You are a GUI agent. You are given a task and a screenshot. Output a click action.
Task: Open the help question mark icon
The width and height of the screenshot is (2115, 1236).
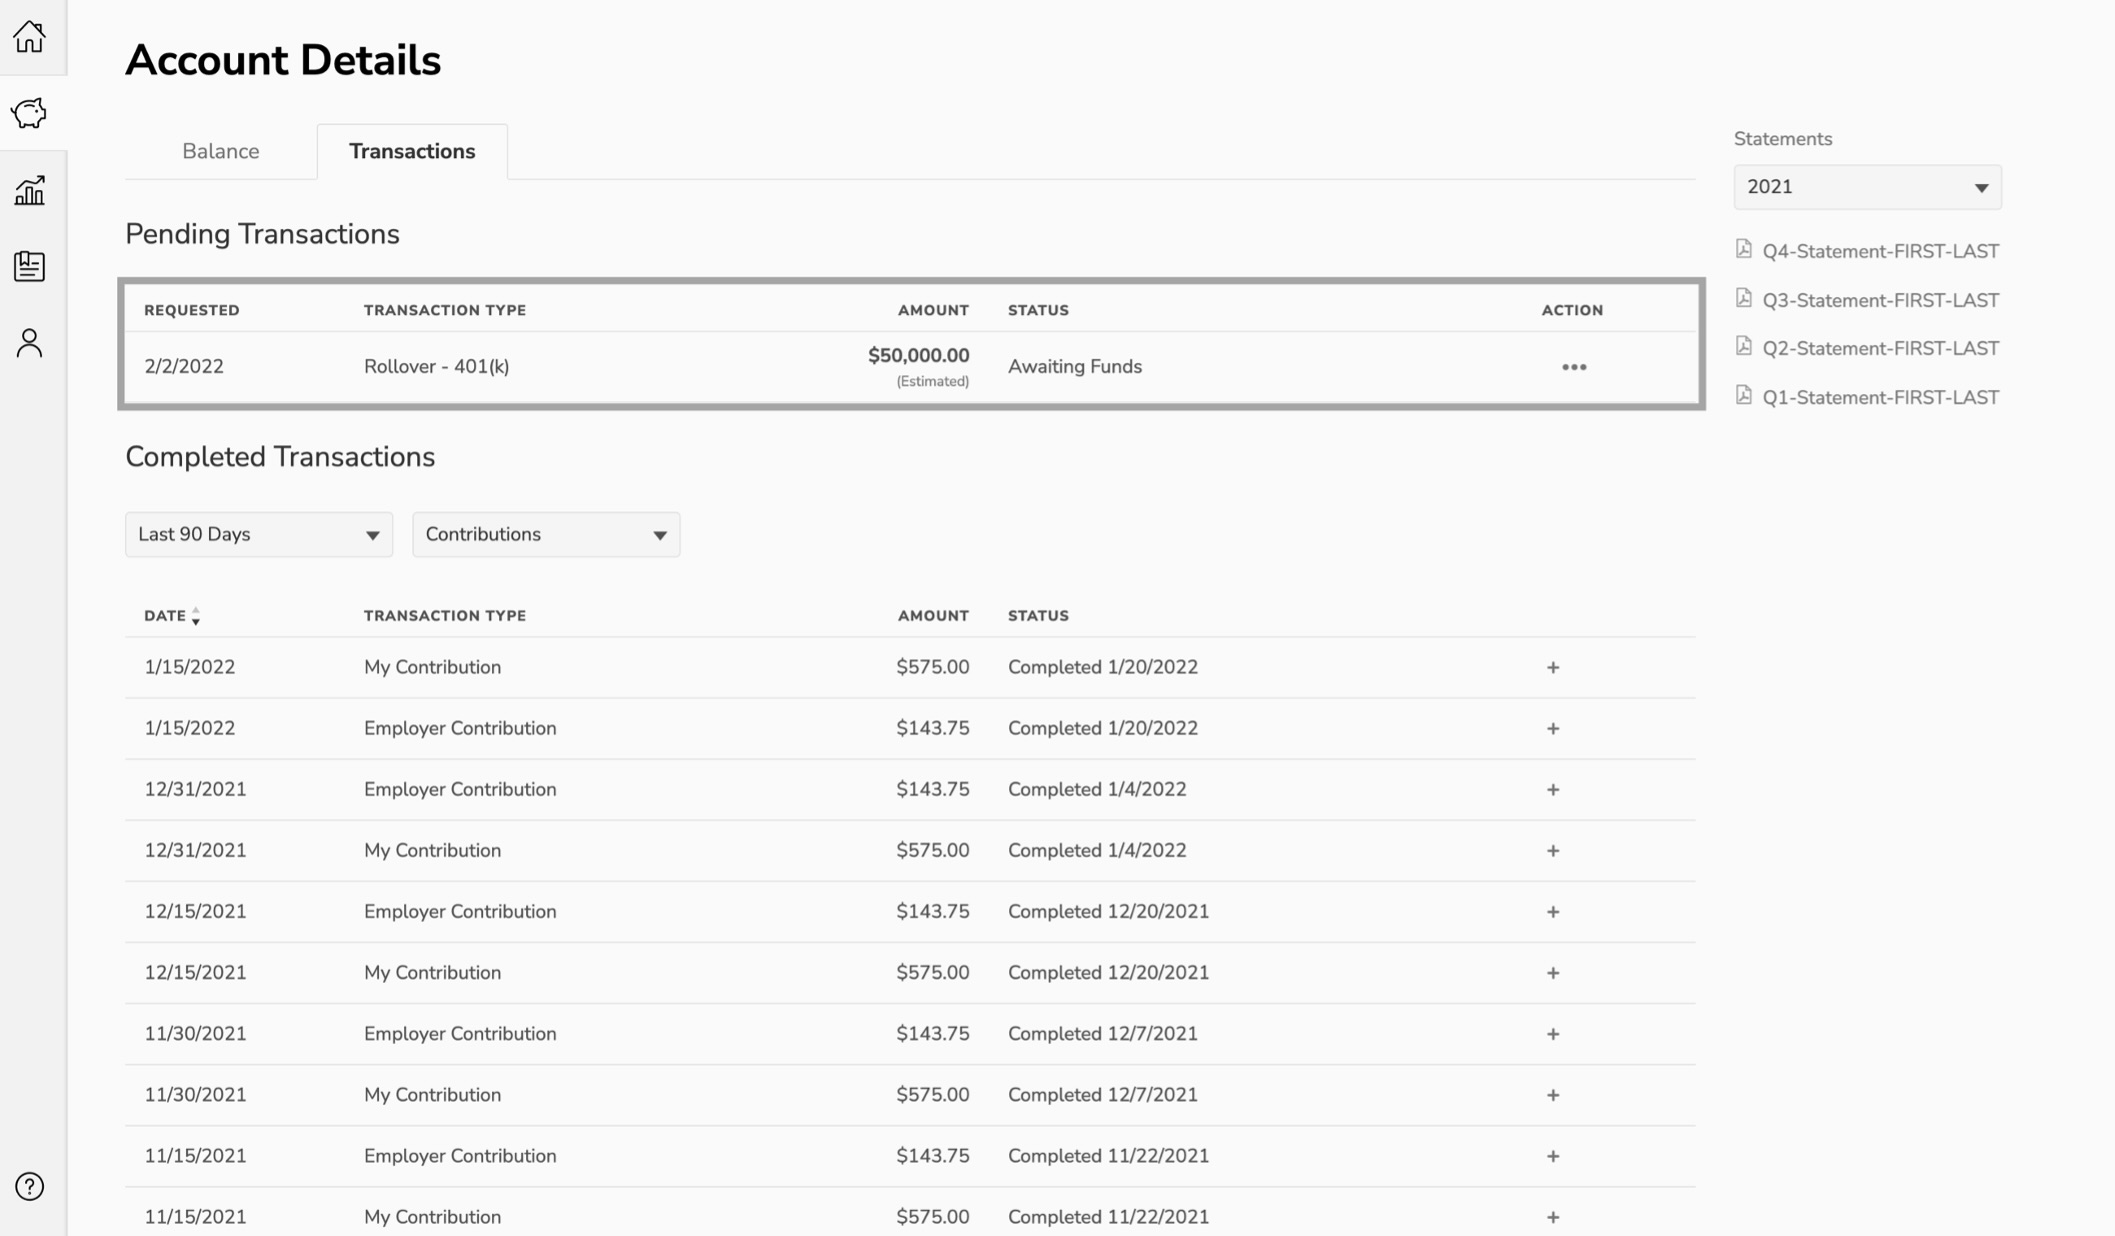[30, 1186]
